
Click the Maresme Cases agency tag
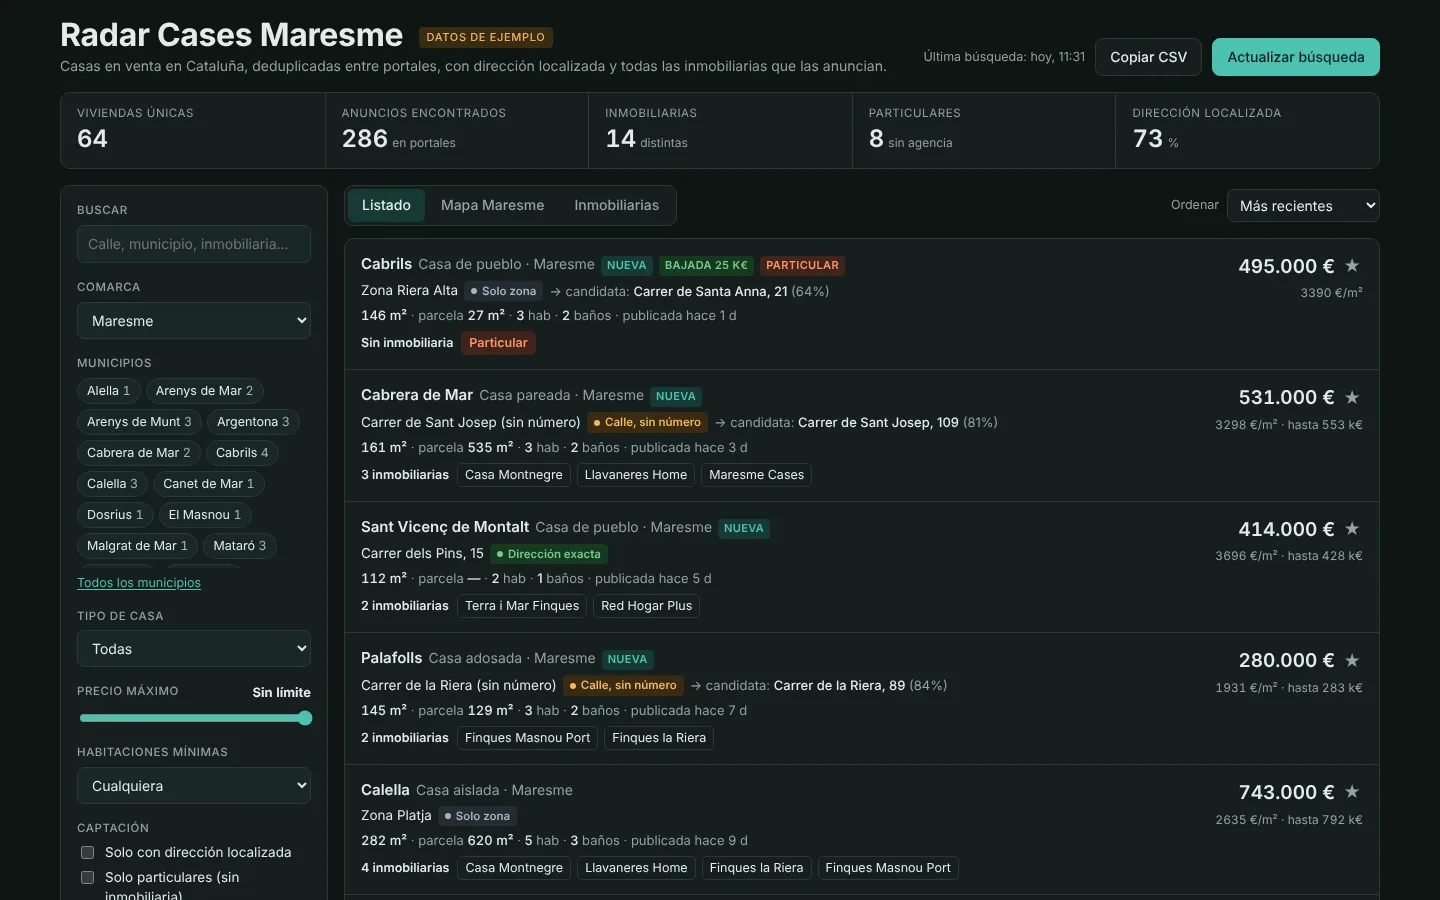(x=756, y=475)
